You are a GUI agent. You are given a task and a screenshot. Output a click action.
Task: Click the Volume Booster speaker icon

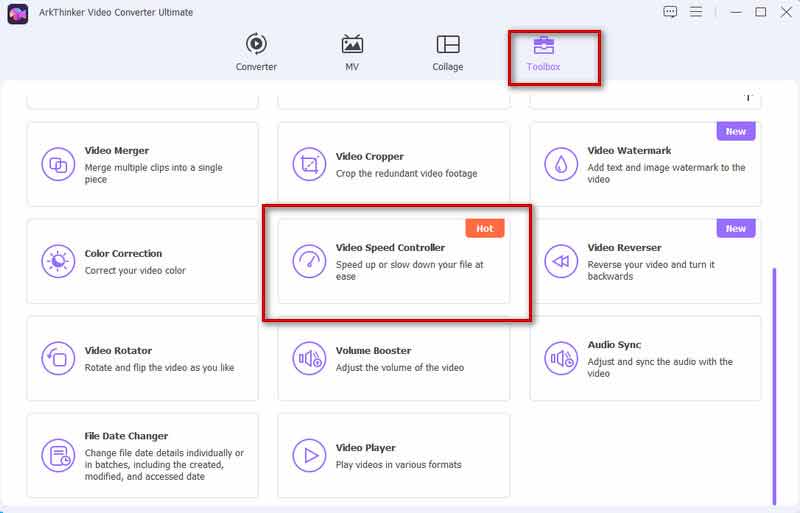tap(309, 358)
